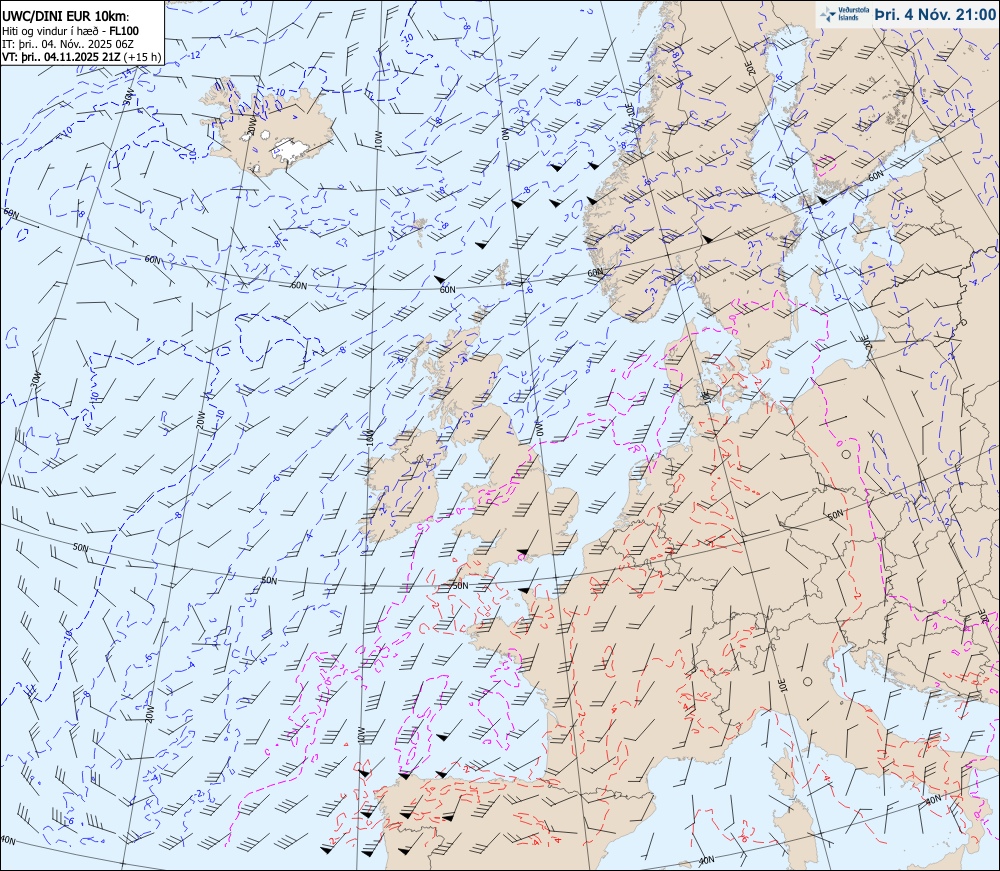This screenshot has width=1000, height=871.
Task: Click the 'IT: þri.. 04. Nóv.. 2025 06Z' line
Action: click(x=68, y=44)
